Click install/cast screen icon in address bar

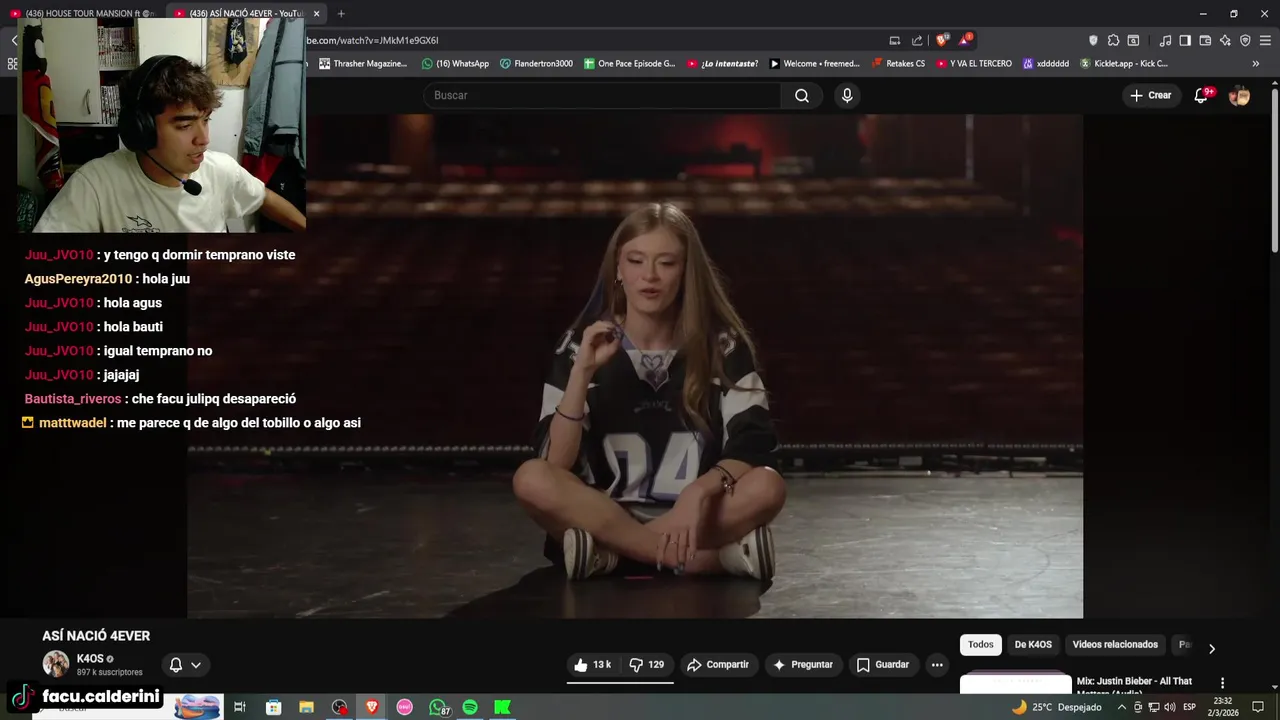[894, 40]
